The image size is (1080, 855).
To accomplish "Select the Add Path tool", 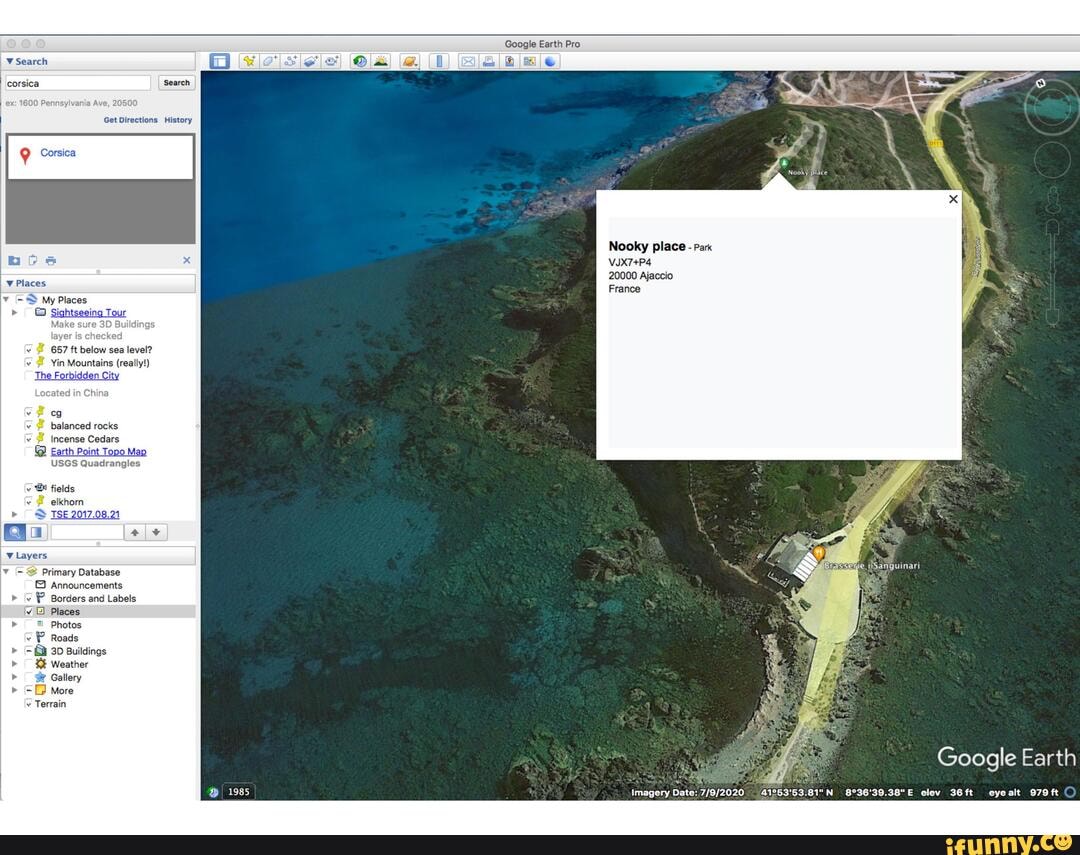I will 291,61.
